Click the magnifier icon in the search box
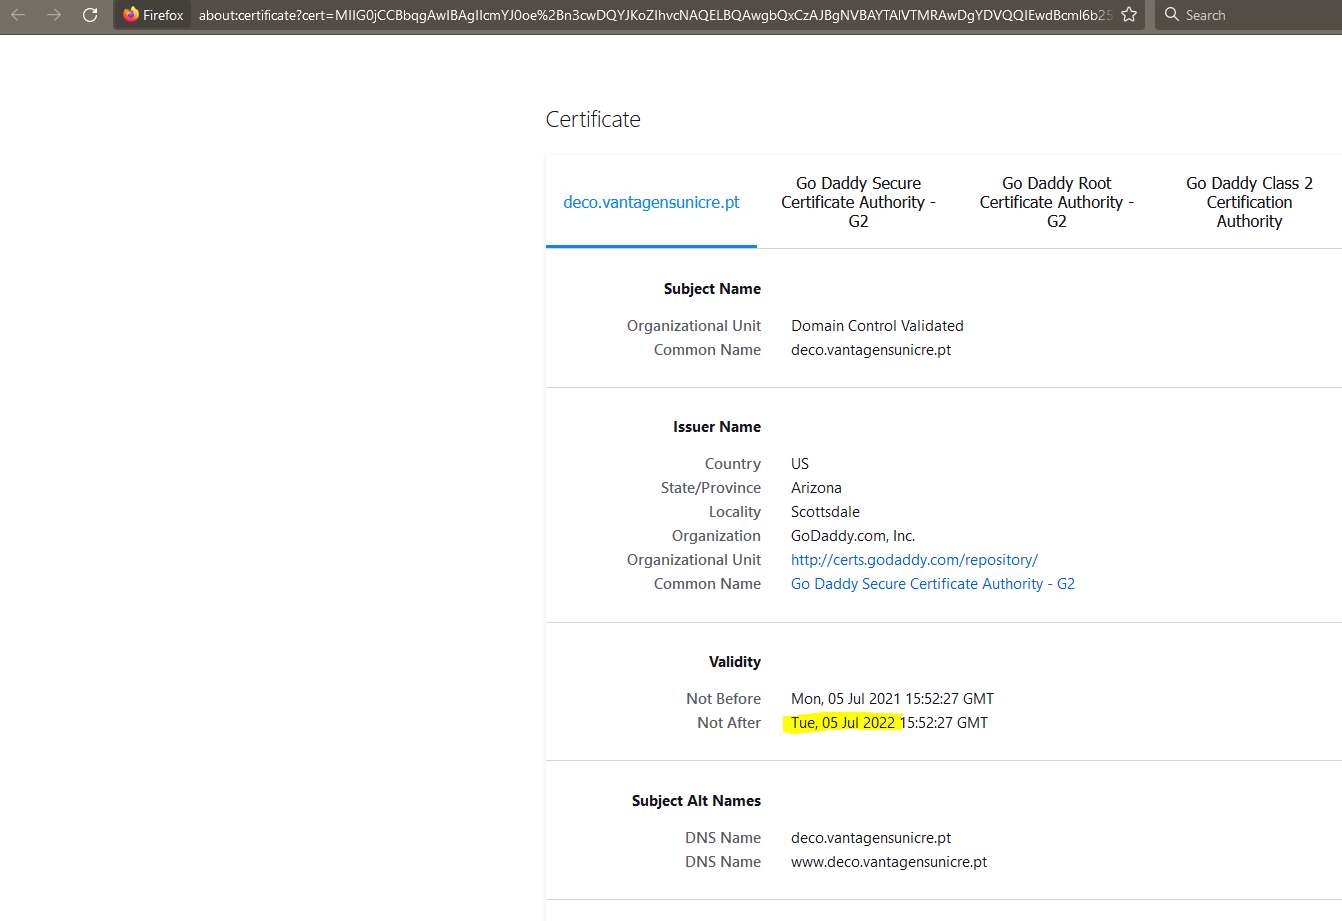Image resolution: width=1342 pixels, height=921 pixels. coord(1172,15)
